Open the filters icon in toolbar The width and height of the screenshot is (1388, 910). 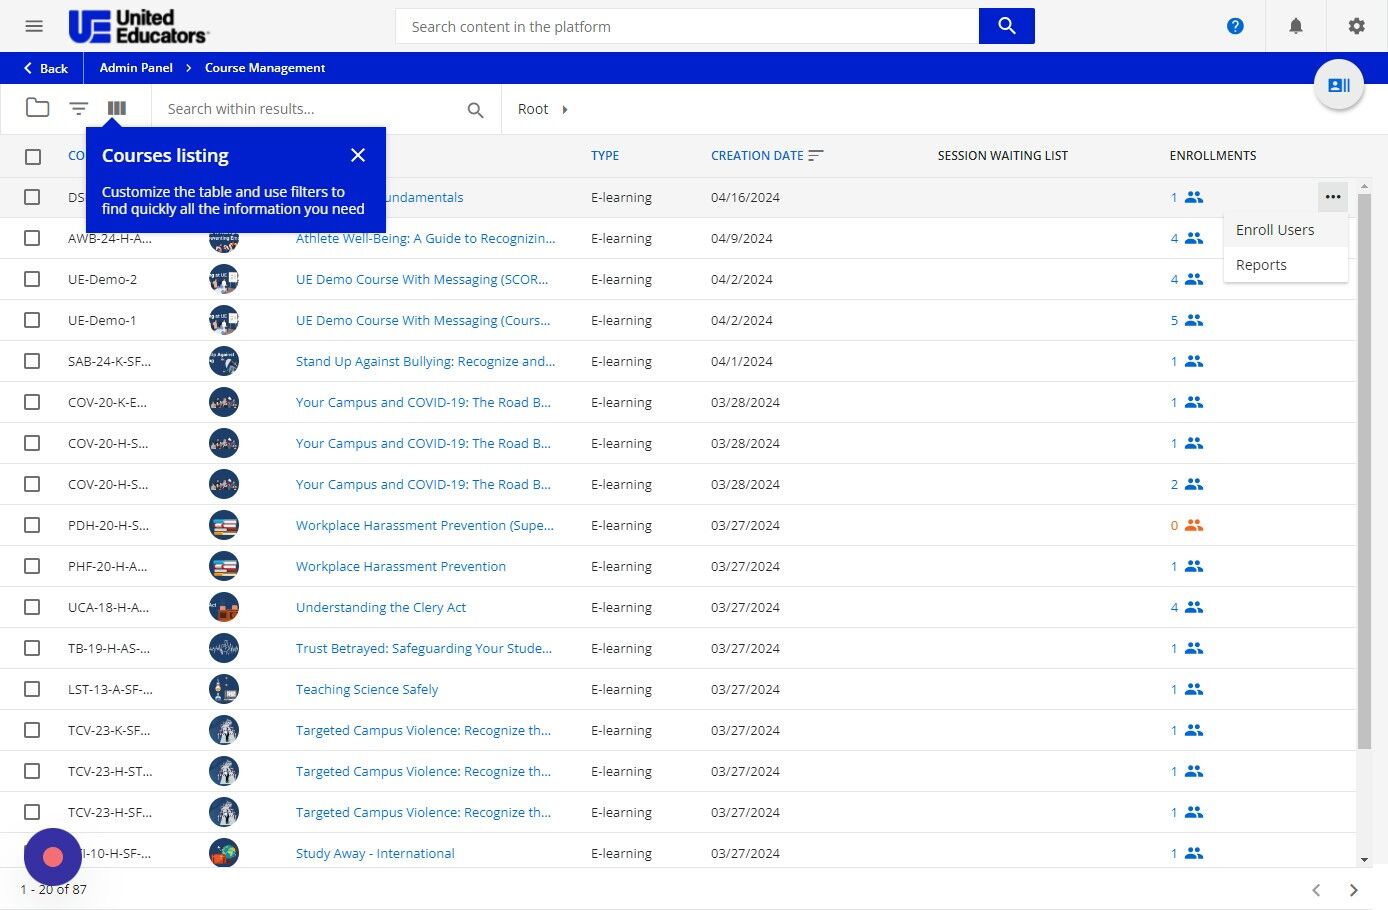79,108
